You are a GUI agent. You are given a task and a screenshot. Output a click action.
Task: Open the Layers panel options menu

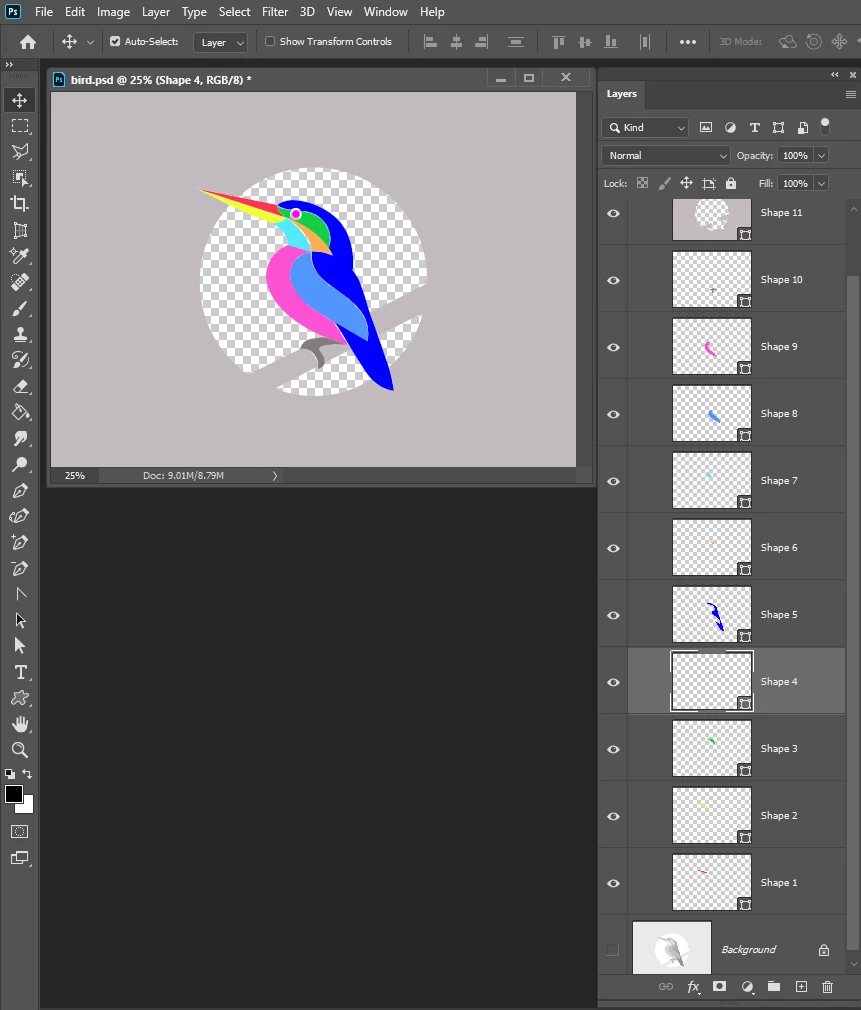851,95
